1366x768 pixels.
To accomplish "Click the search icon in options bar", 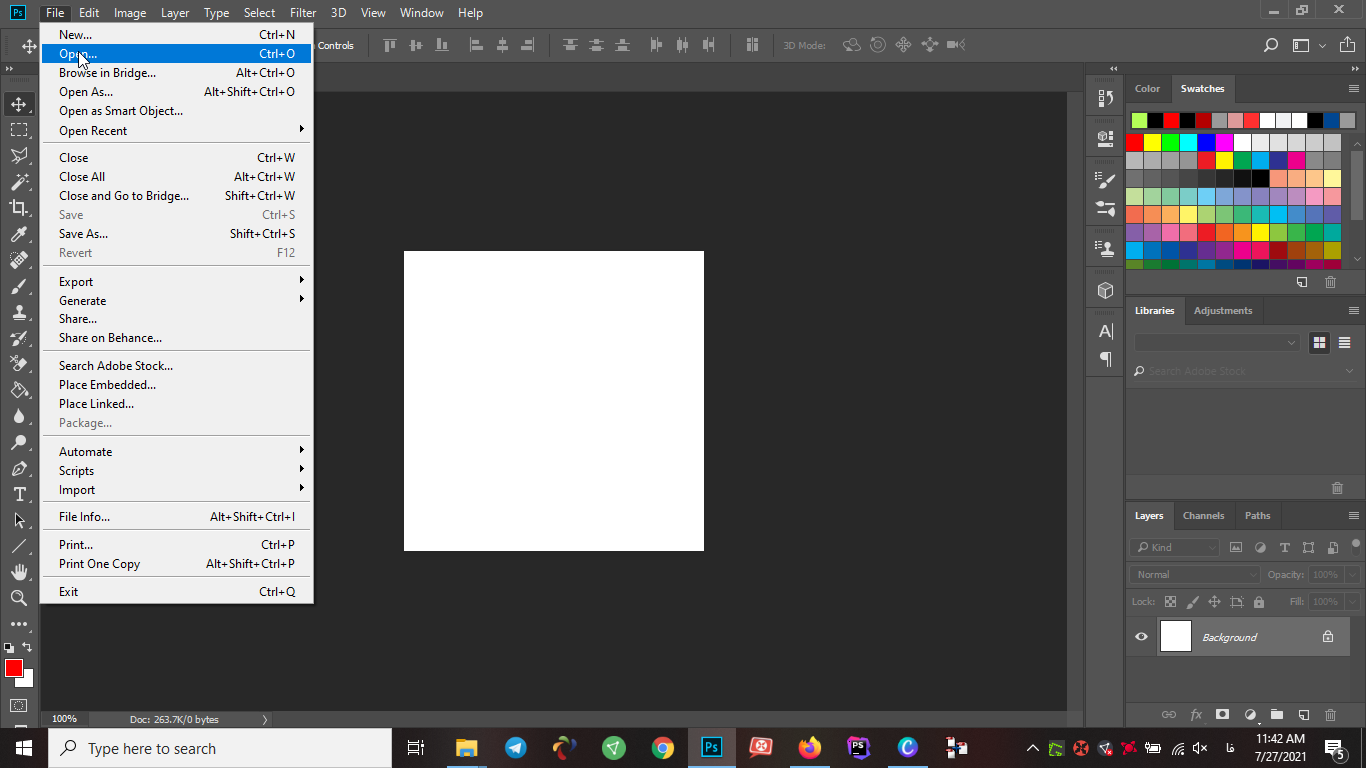I will (1271, 45).
